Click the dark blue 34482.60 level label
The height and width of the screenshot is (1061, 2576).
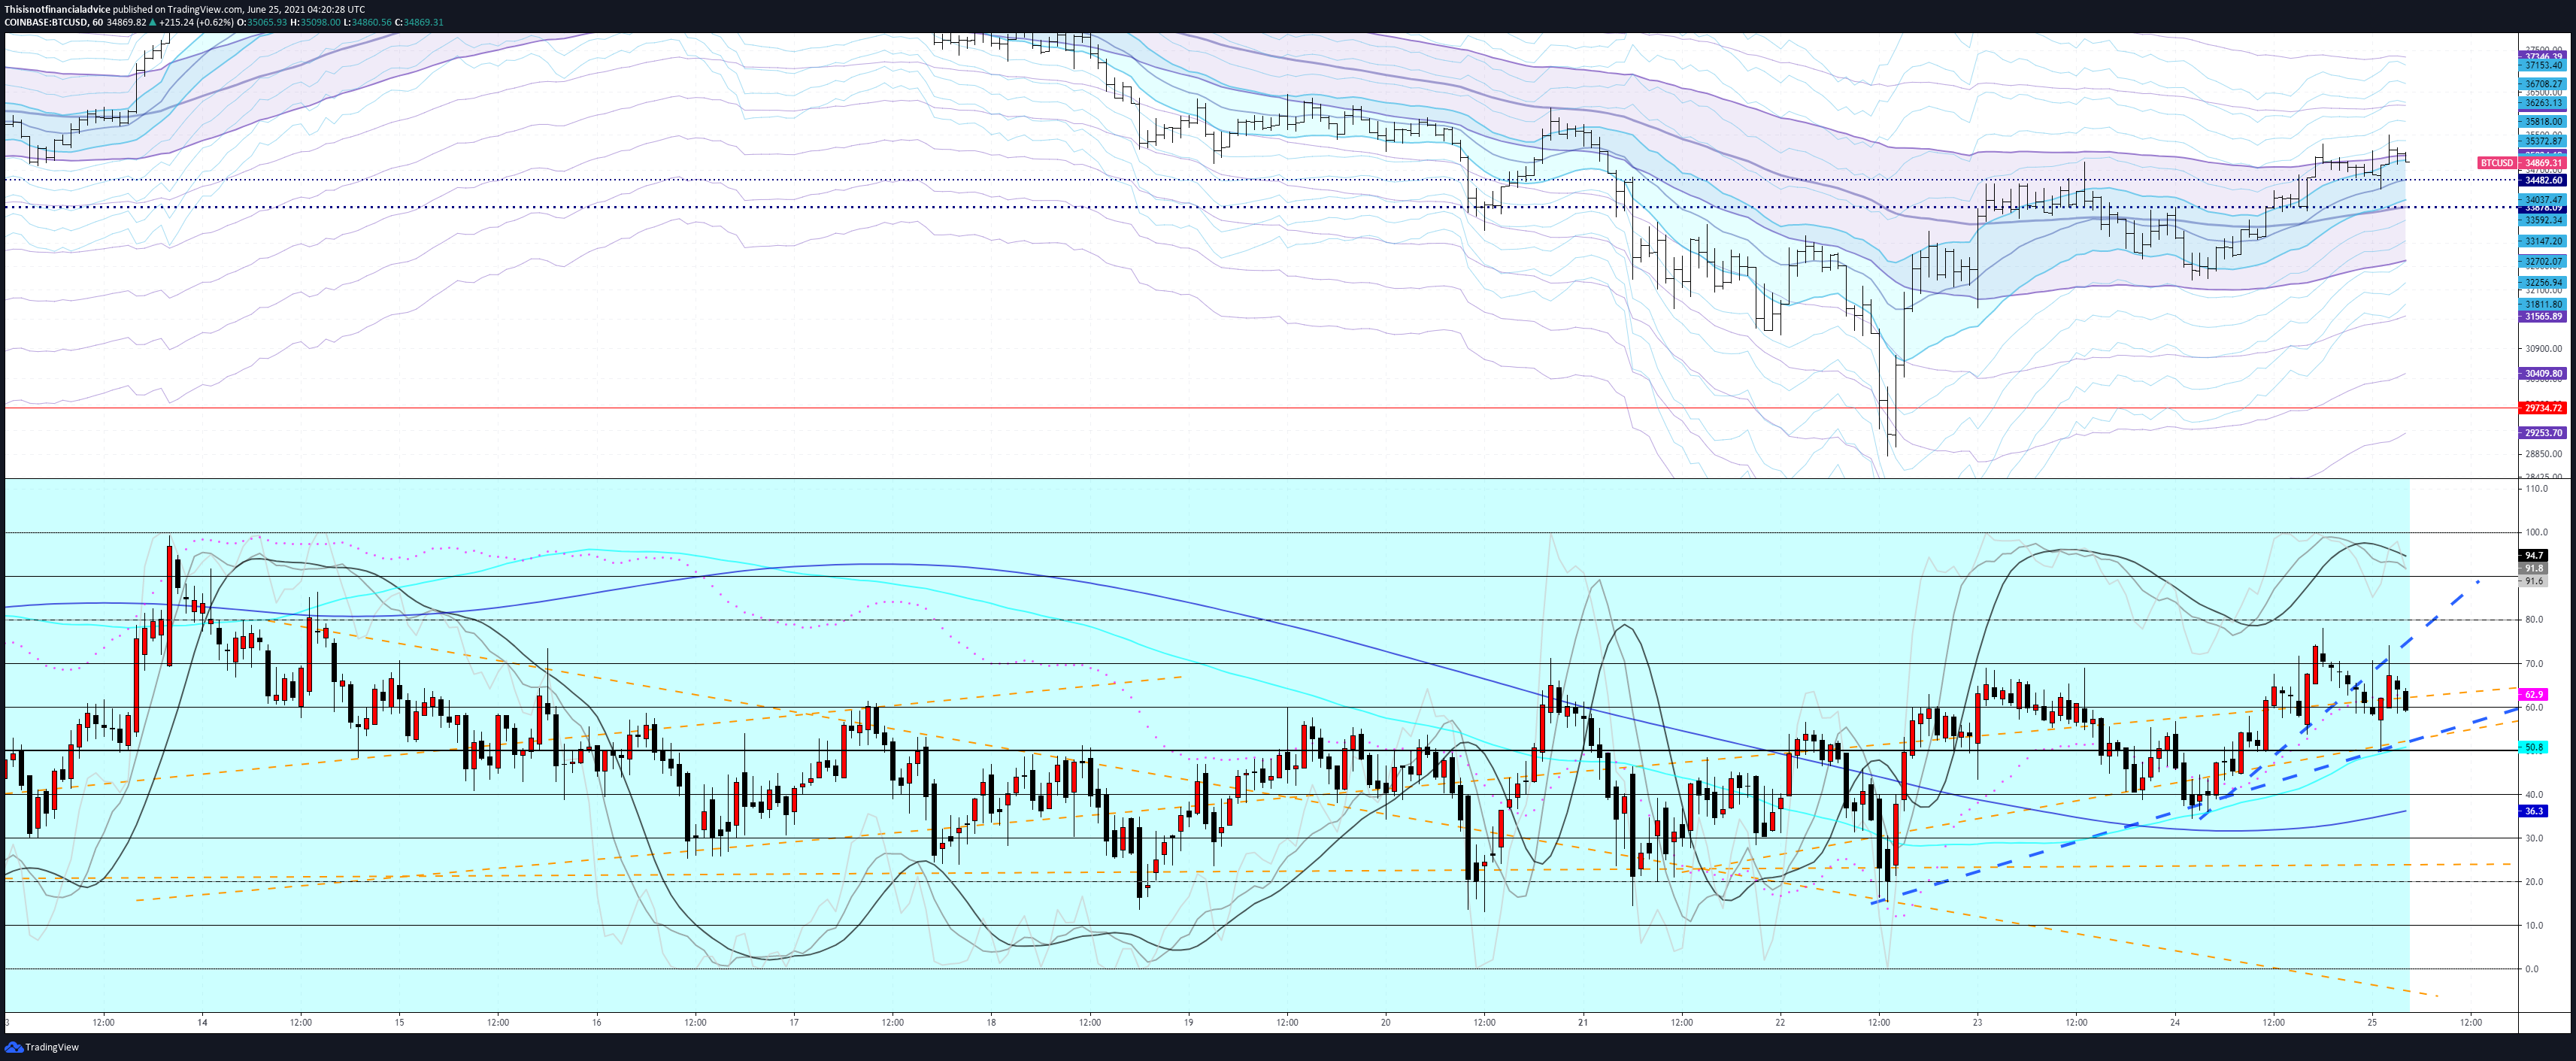2543,180
